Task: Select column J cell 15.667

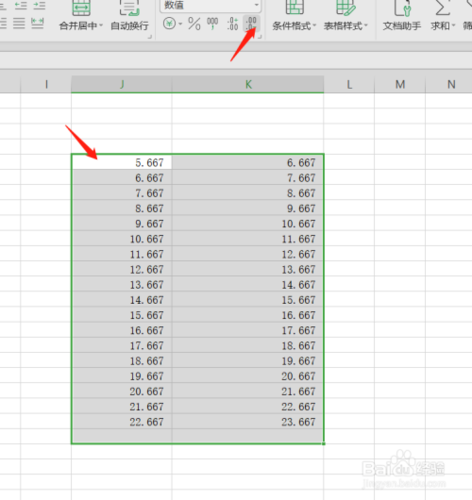Action: click(122, 315)
